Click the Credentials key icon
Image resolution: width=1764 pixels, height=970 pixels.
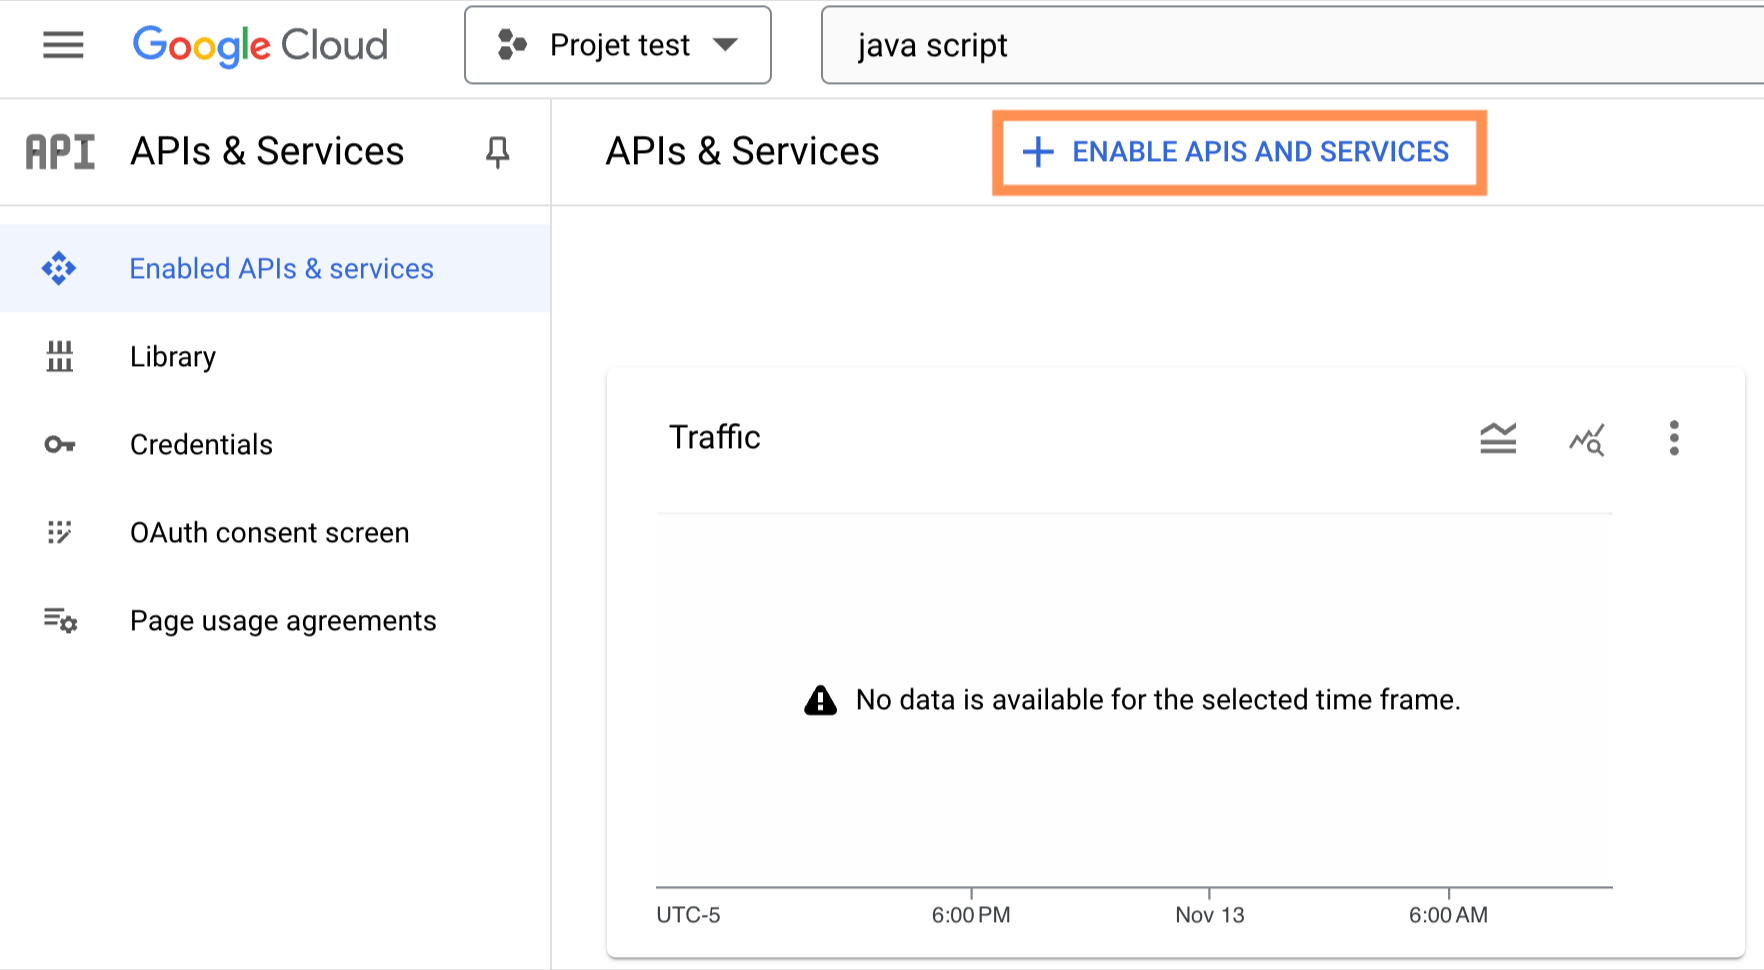click(x=60, y=444)
